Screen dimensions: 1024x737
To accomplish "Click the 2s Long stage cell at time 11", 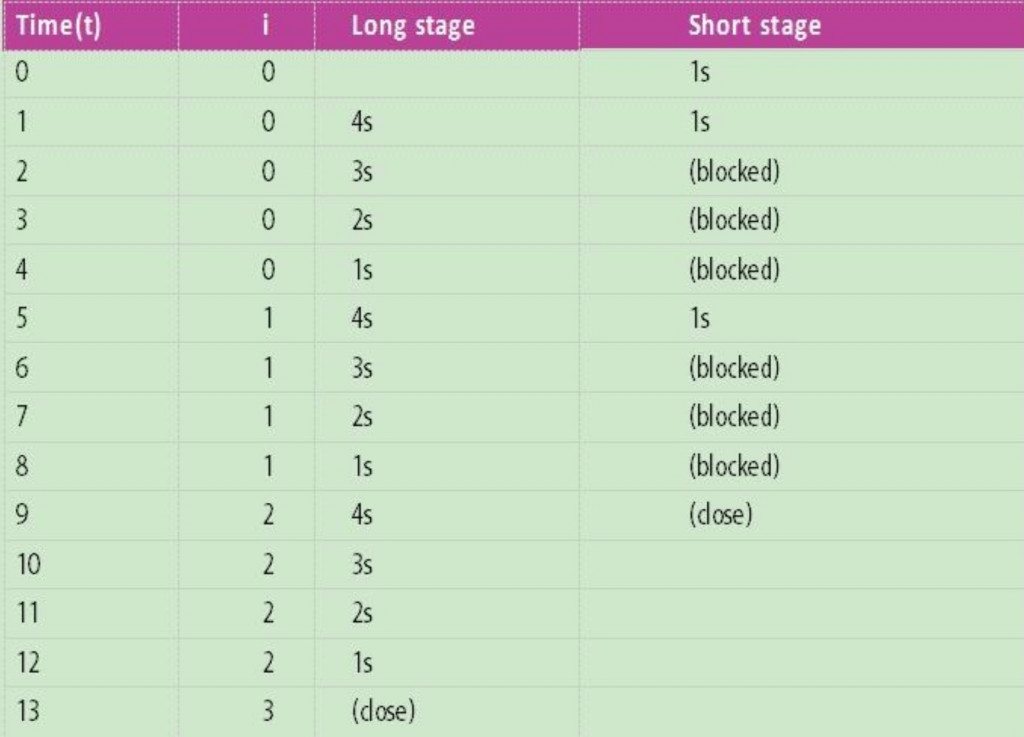I will tap(362, 614).
